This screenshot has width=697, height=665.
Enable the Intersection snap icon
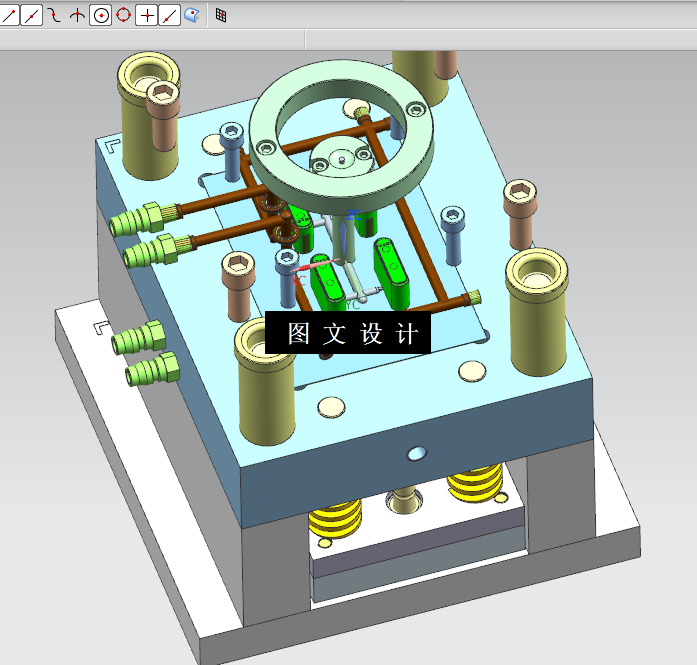point(77,16)
